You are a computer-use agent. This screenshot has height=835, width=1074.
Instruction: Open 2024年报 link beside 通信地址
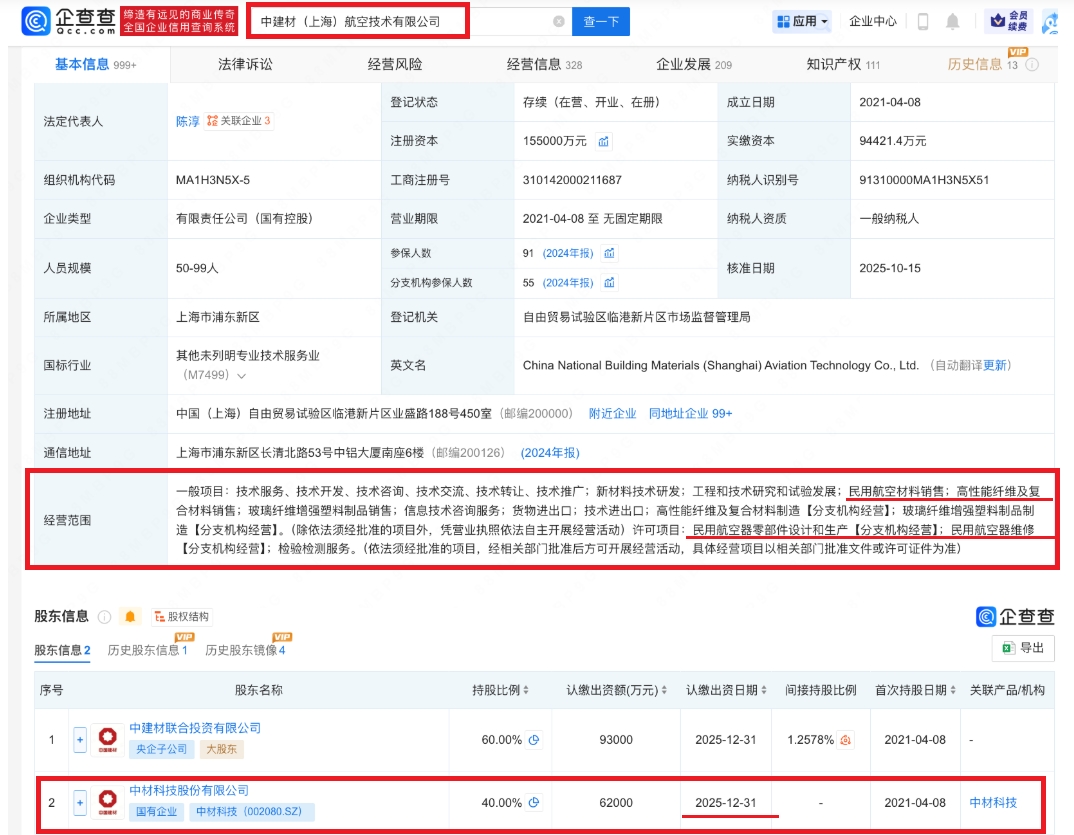(x=550, y=453)
